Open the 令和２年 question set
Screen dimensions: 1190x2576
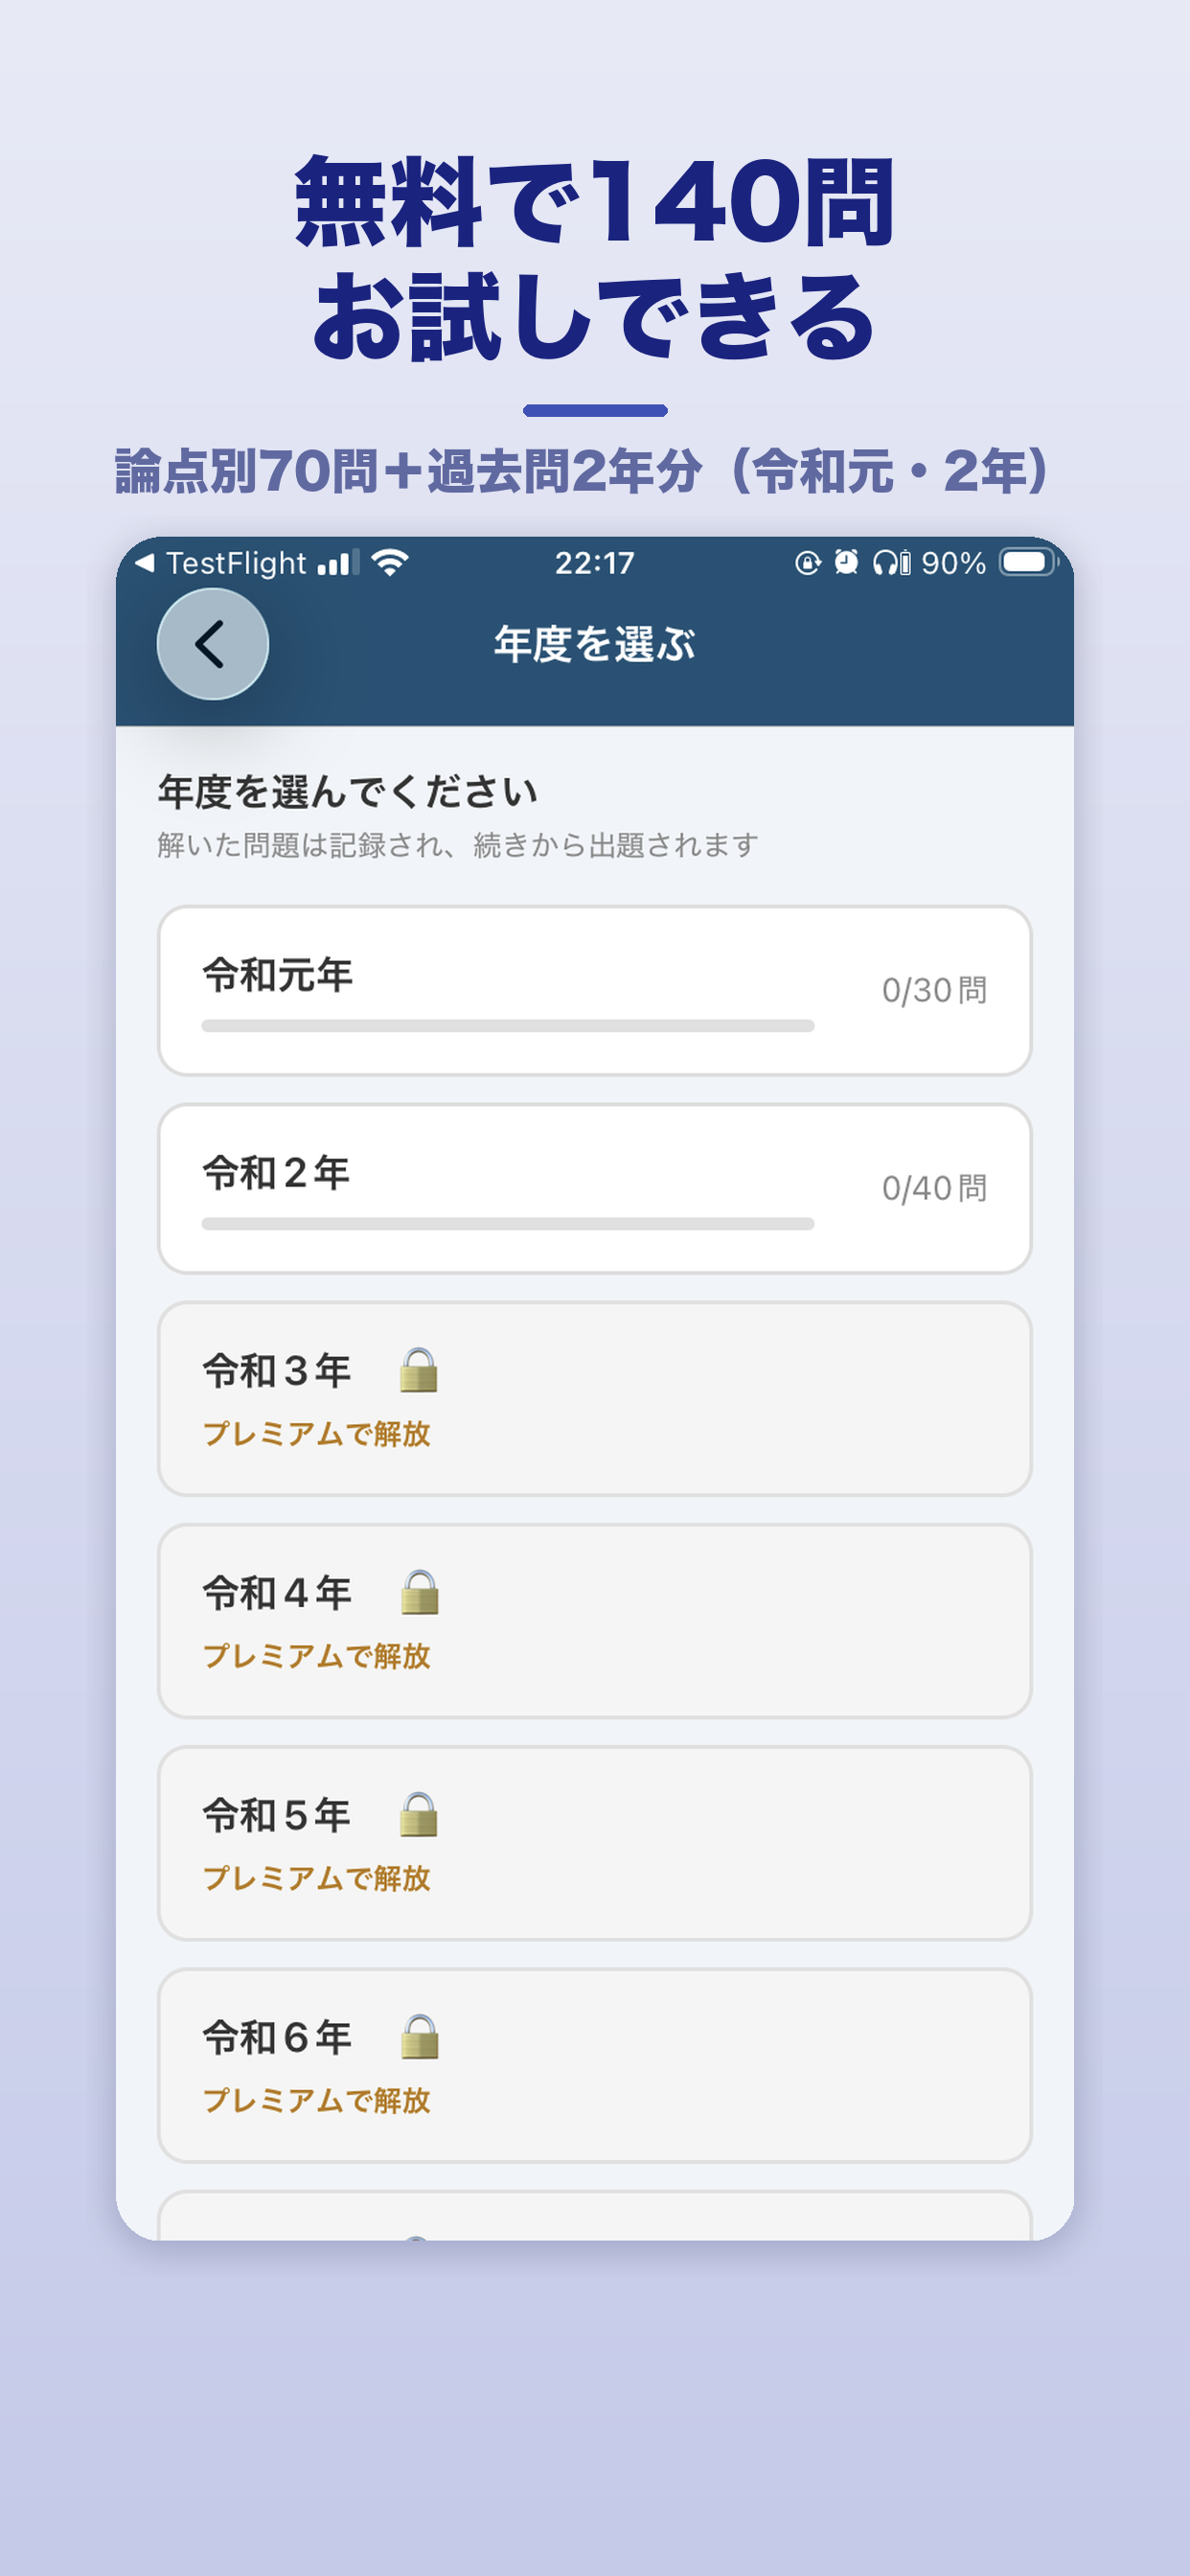click(x=595, y=1189)
